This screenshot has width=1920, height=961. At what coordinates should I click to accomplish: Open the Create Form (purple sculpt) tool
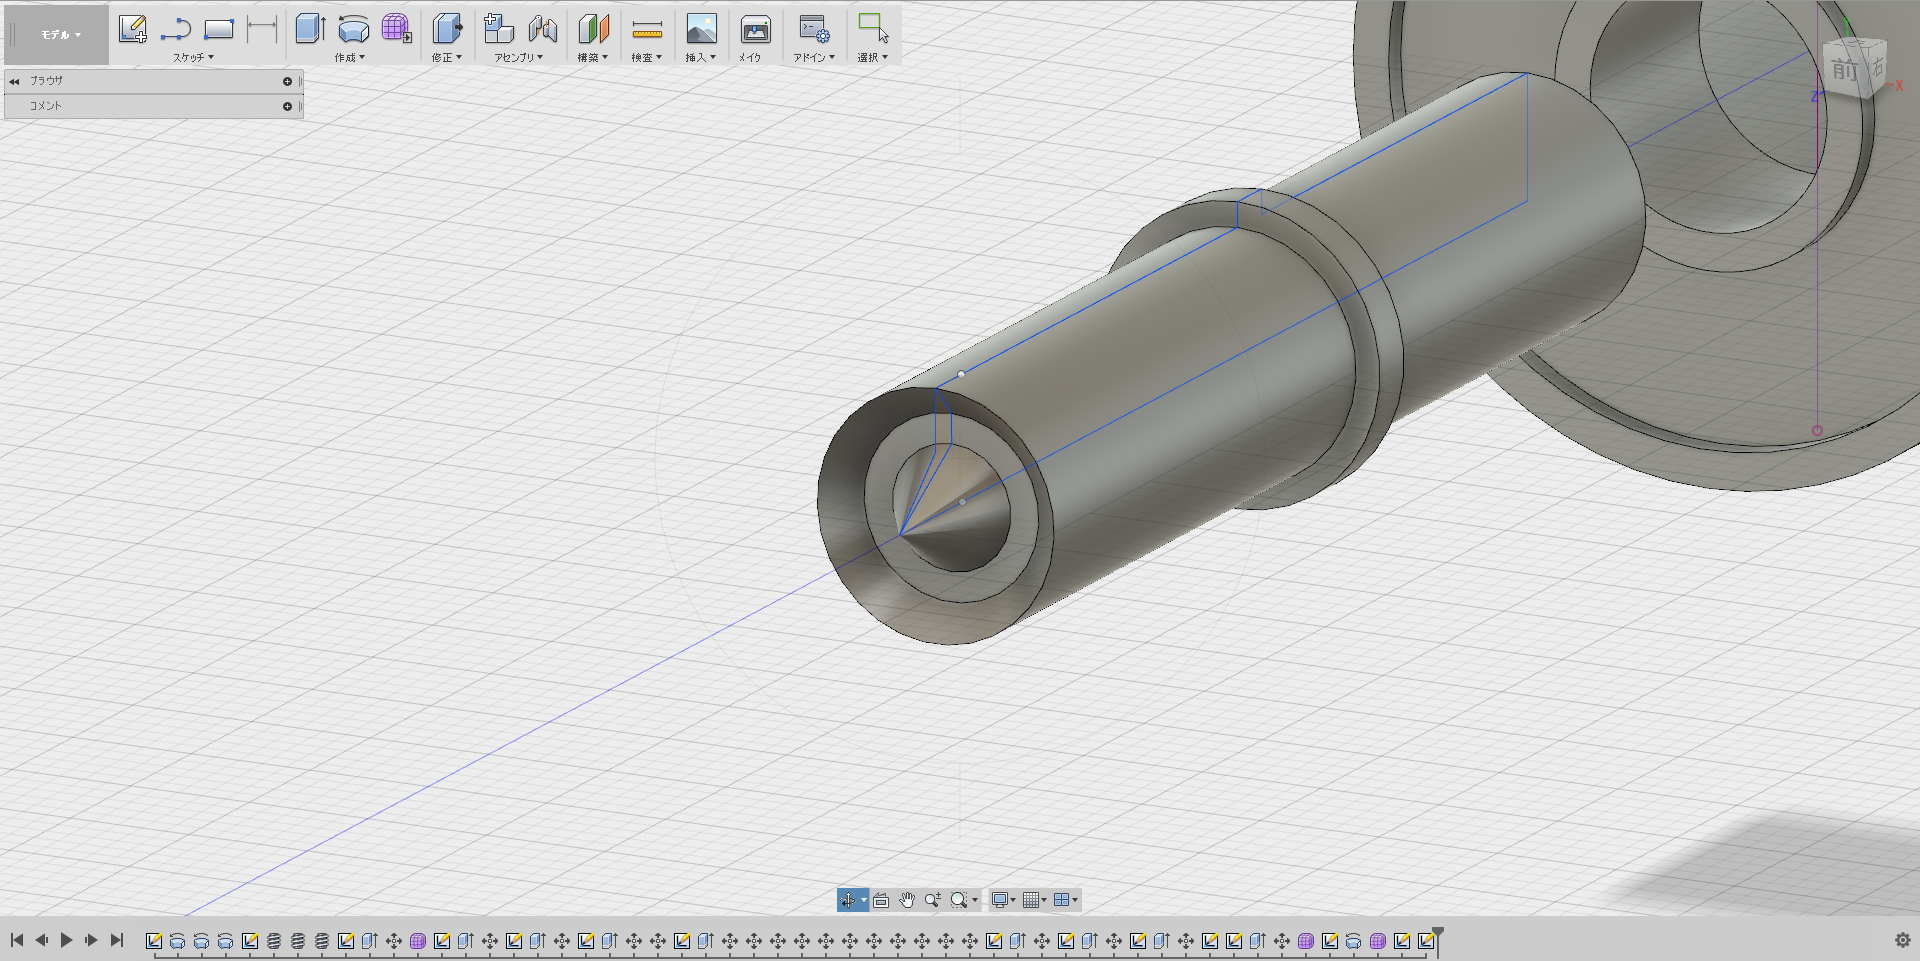(396, 29)
